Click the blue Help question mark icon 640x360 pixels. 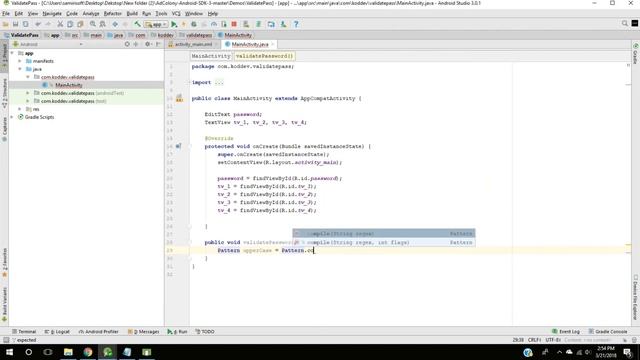[296, 24]
